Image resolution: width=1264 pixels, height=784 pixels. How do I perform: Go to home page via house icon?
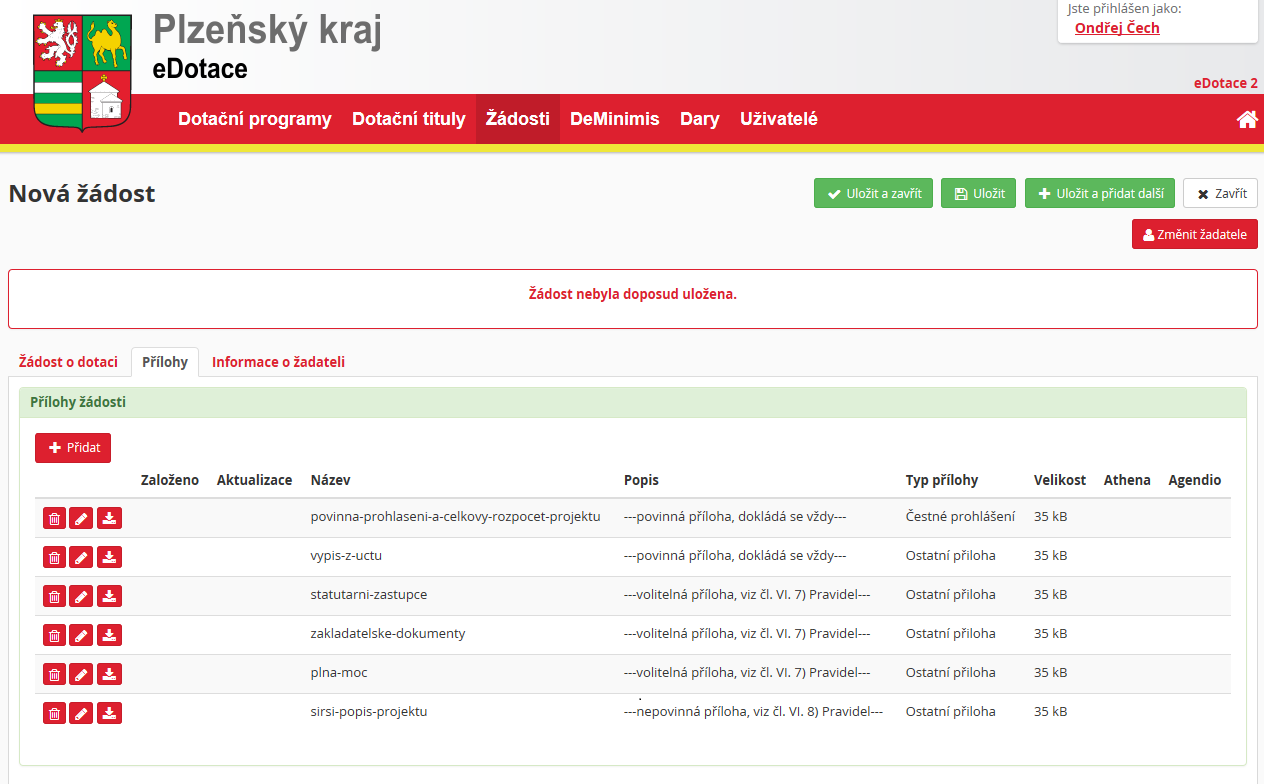[x=1246, y=120]
